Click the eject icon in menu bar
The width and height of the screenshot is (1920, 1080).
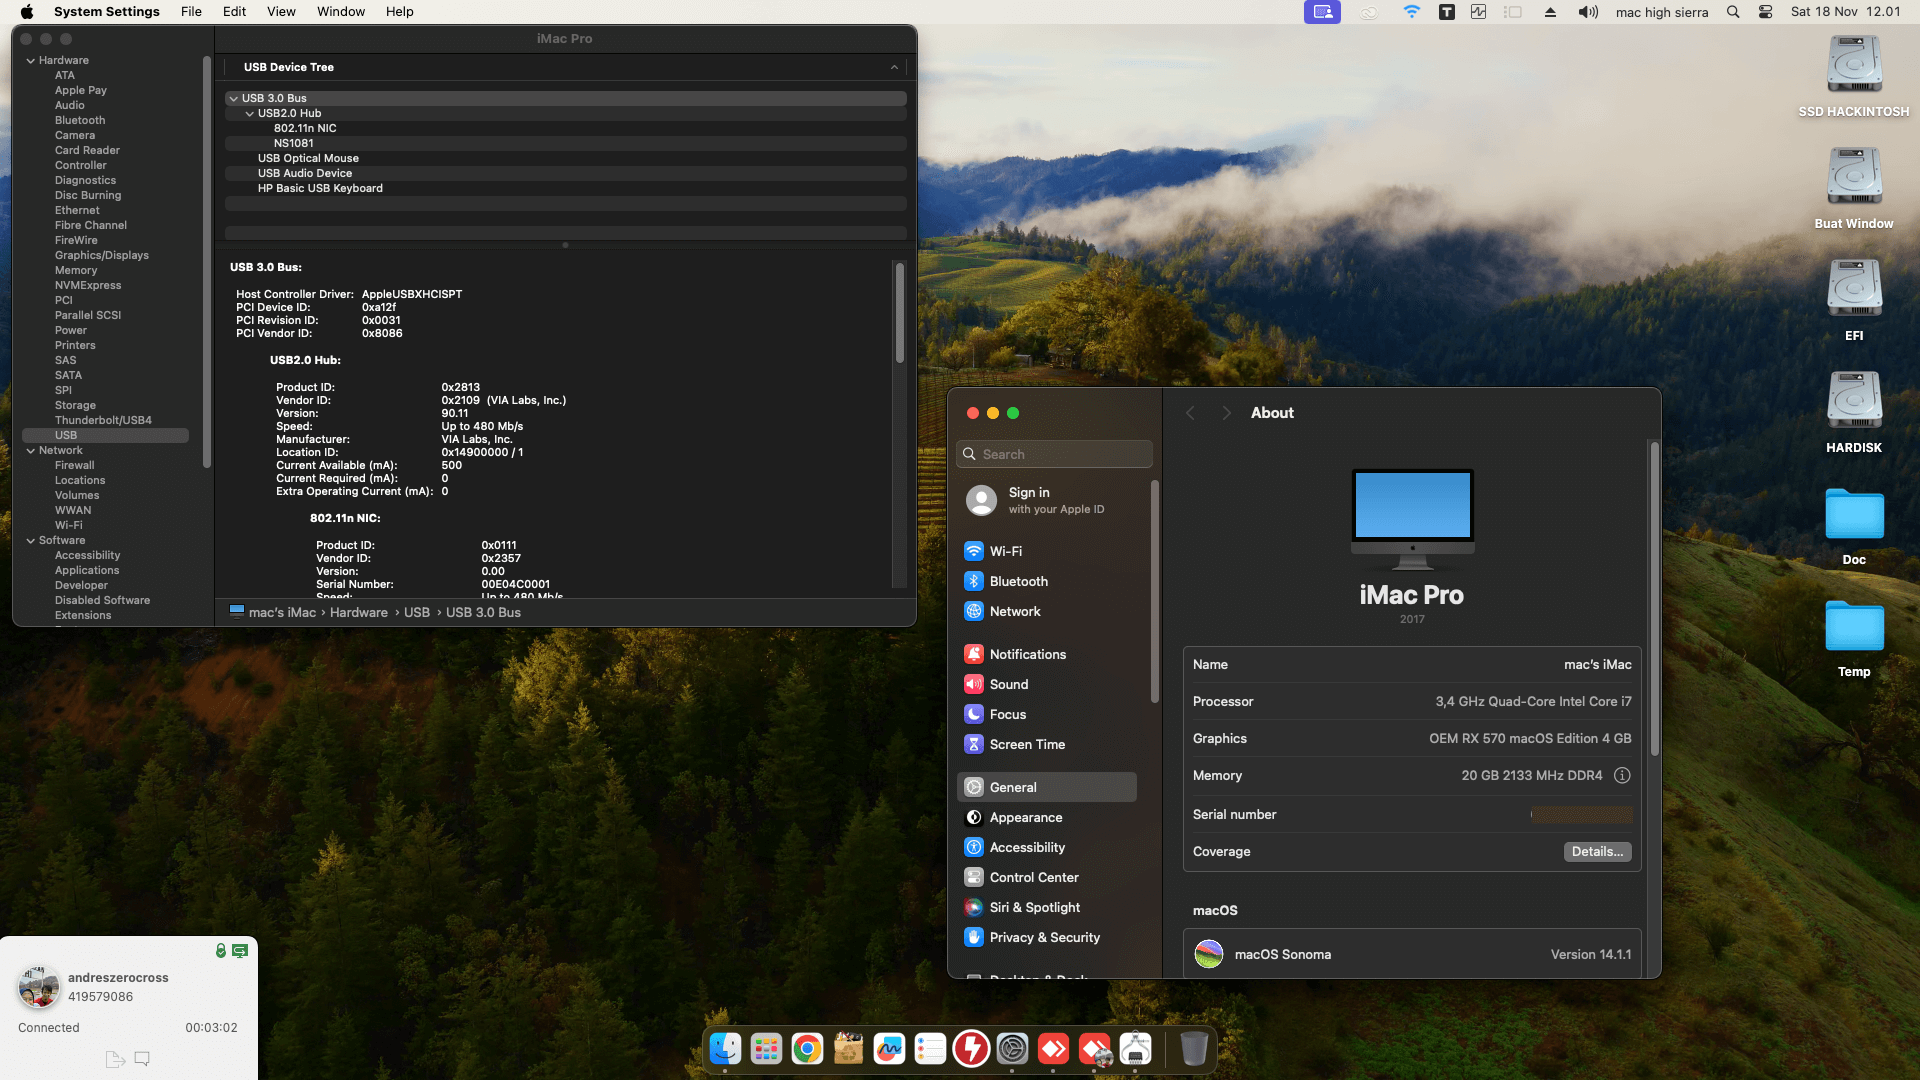pos(1550,12)
